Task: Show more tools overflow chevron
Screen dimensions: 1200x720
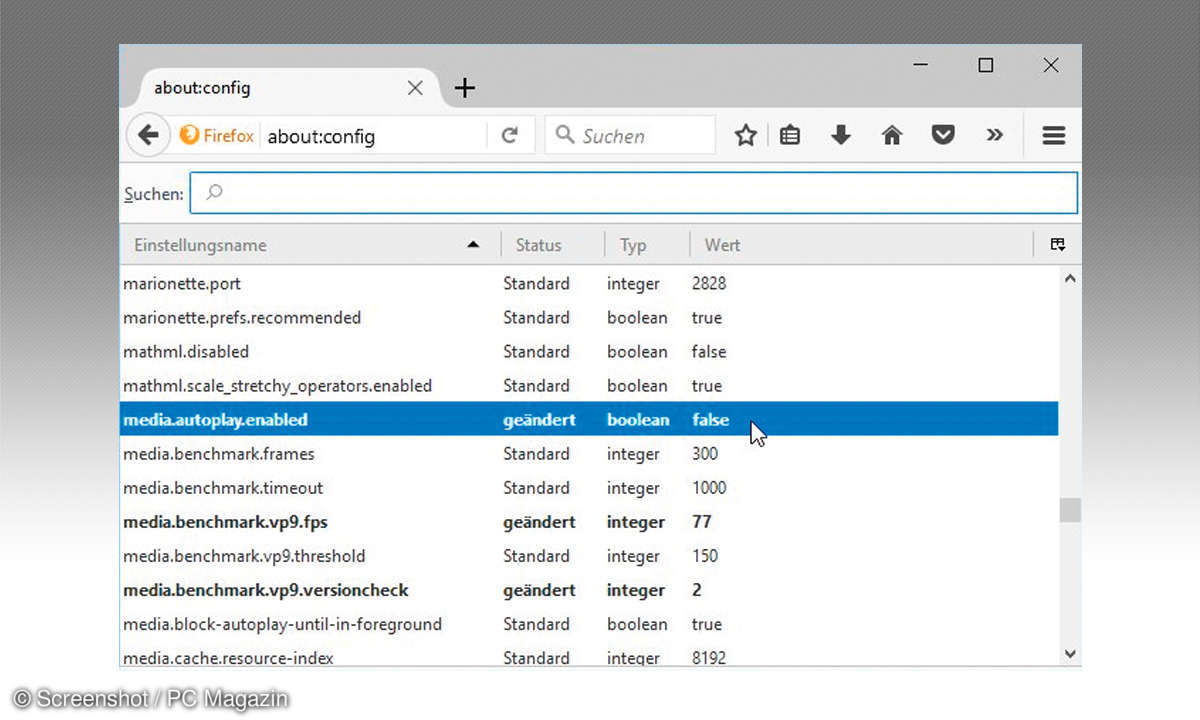Action: point(994,135)
